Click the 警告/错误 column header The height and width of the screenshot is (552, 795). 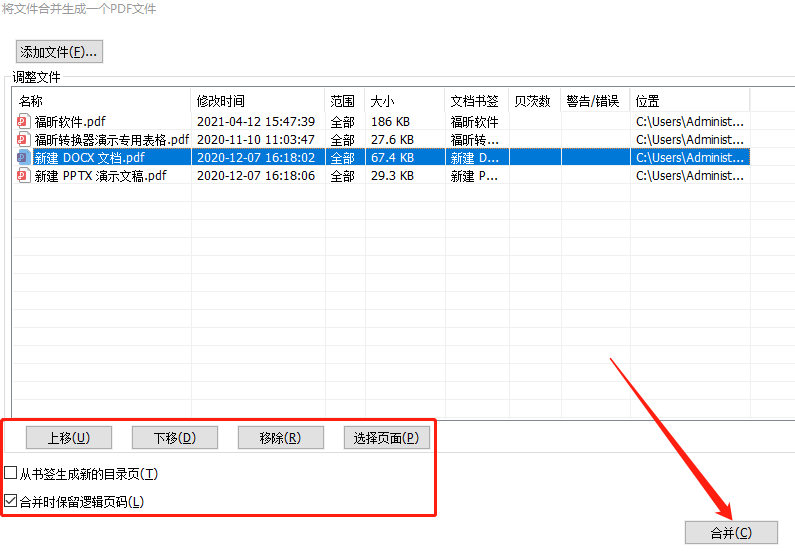(595, 101)
